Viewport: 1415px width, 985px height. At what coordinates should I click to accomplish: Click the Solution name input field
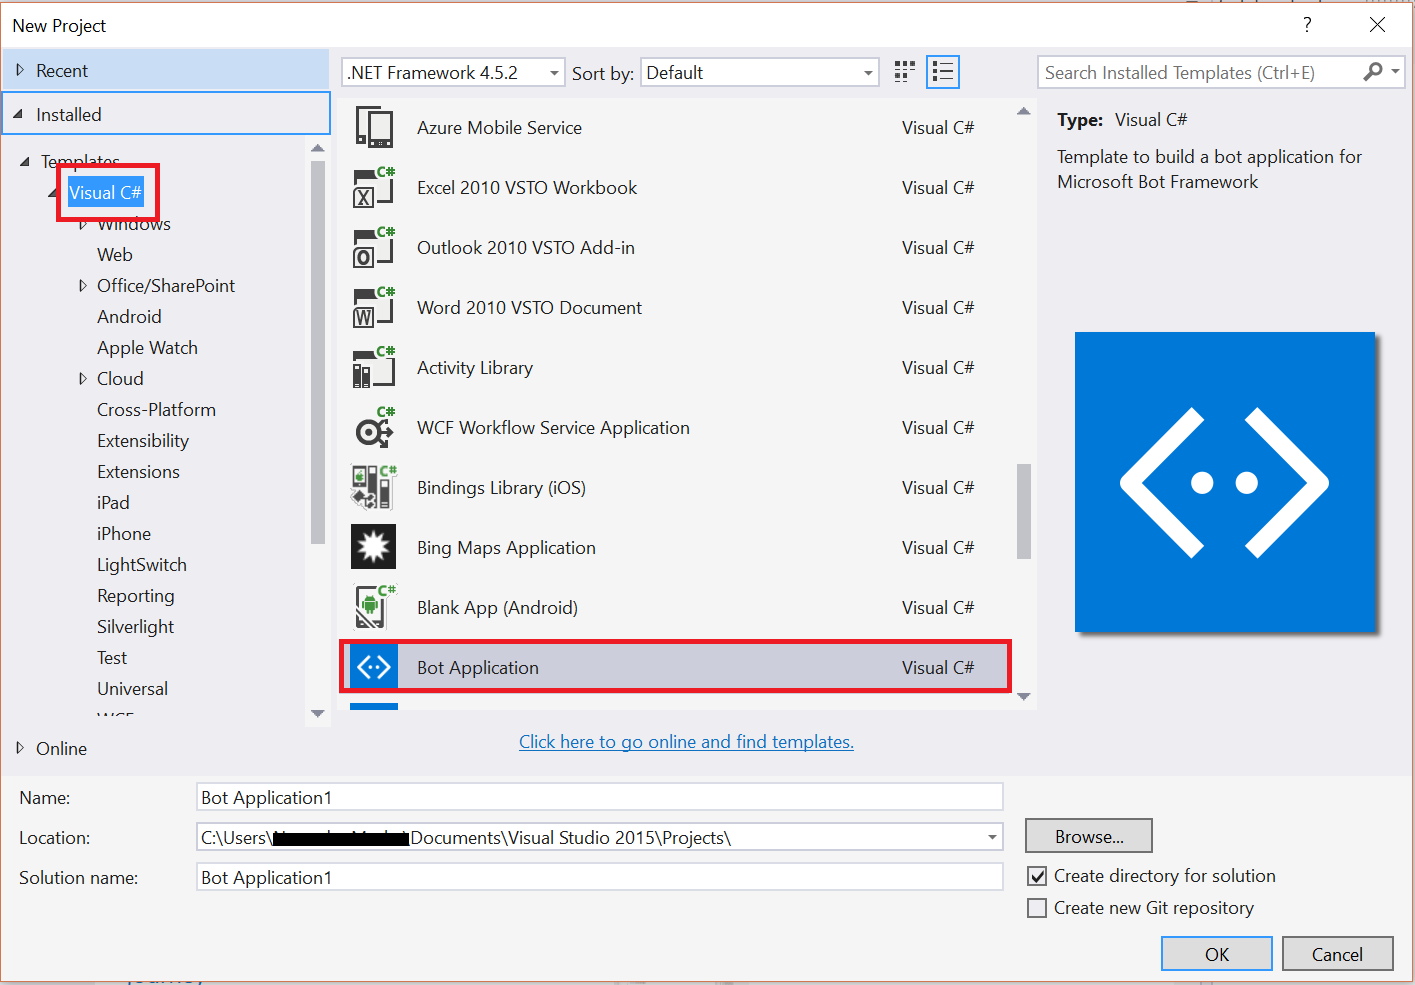pyautogui.click(x=600, y=877)
